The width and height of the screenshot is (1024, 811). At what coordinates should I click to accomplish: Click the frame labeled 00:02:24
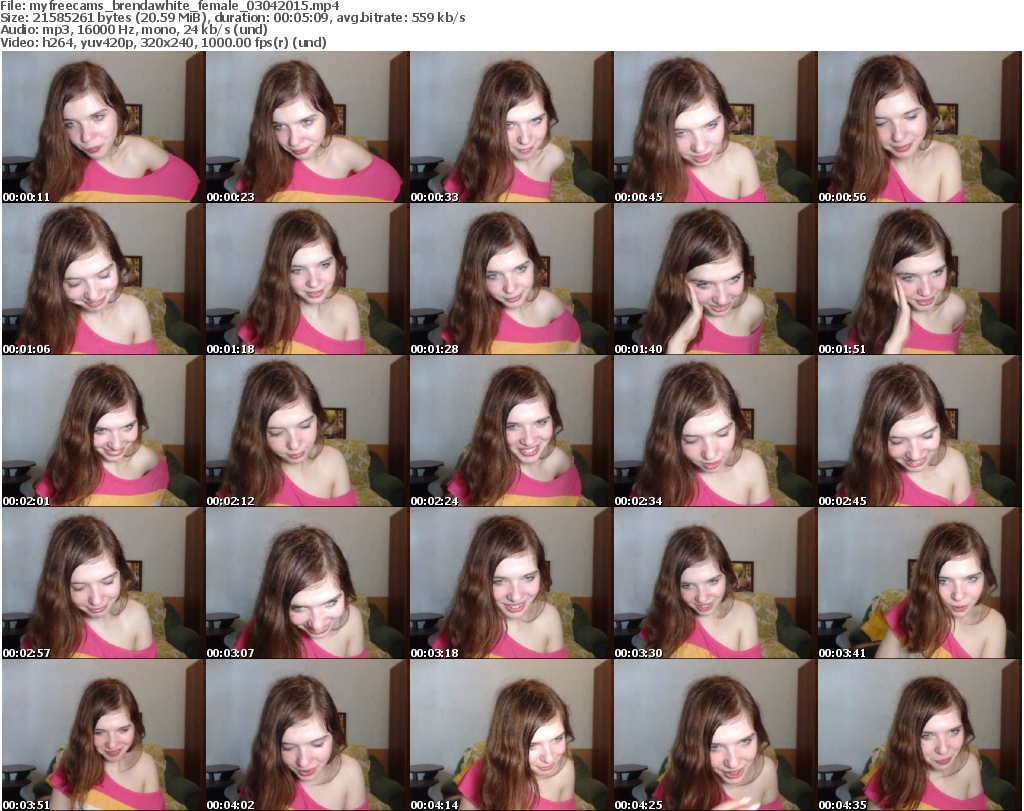pos(511,432)
